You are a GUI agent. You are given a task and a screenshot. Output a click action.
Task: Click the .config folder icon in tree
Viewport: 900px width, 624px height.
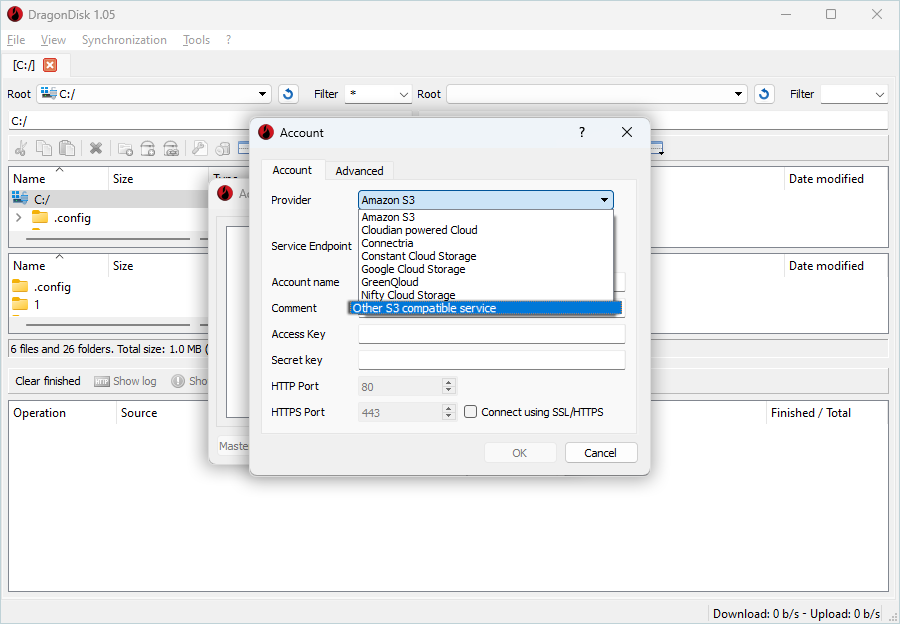click(x=40, y=218)
